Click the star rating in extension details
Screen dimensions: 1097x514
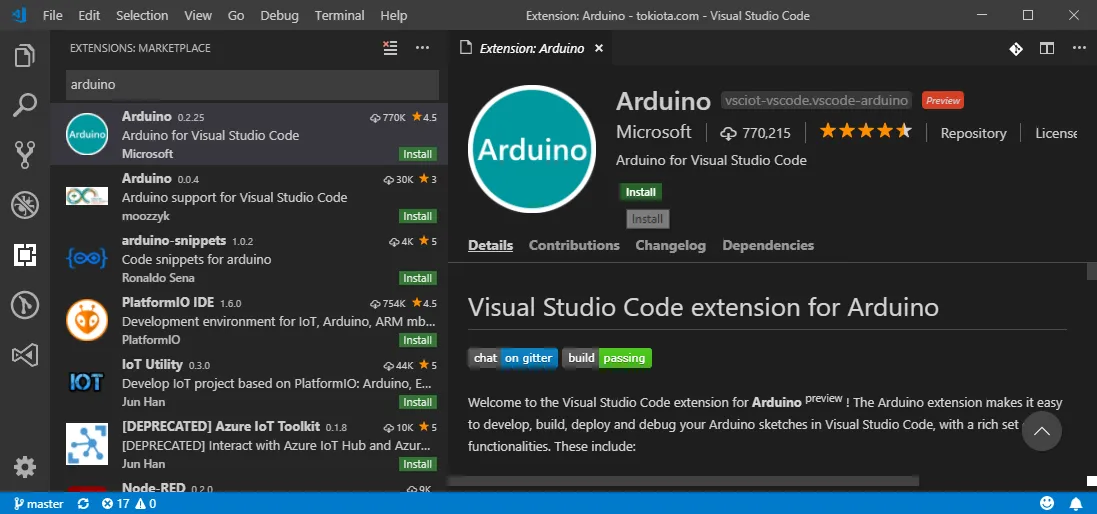point(866,131)
